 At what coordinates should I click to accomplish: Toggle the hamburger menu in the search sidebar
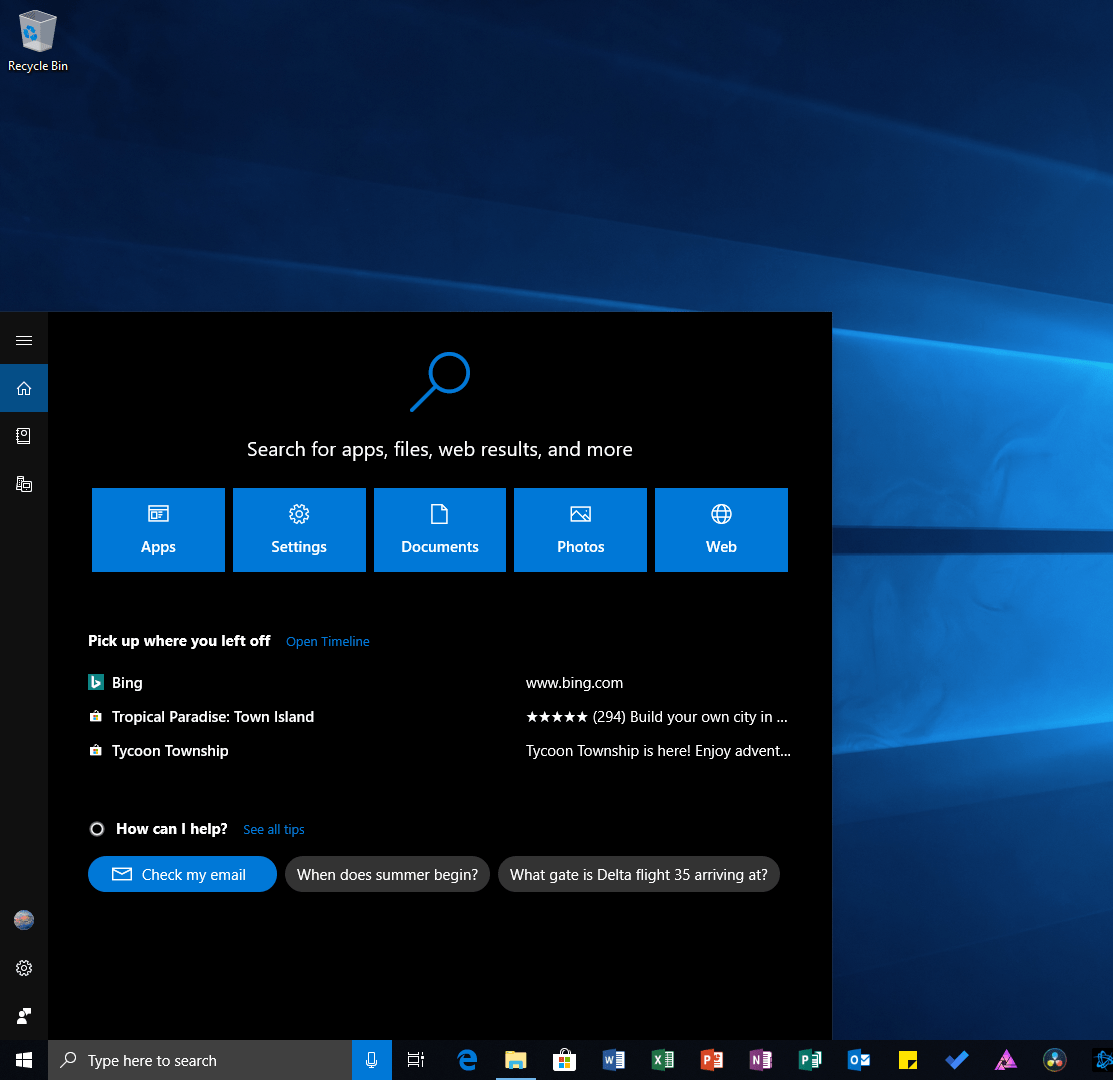click(x=24, y=339)
